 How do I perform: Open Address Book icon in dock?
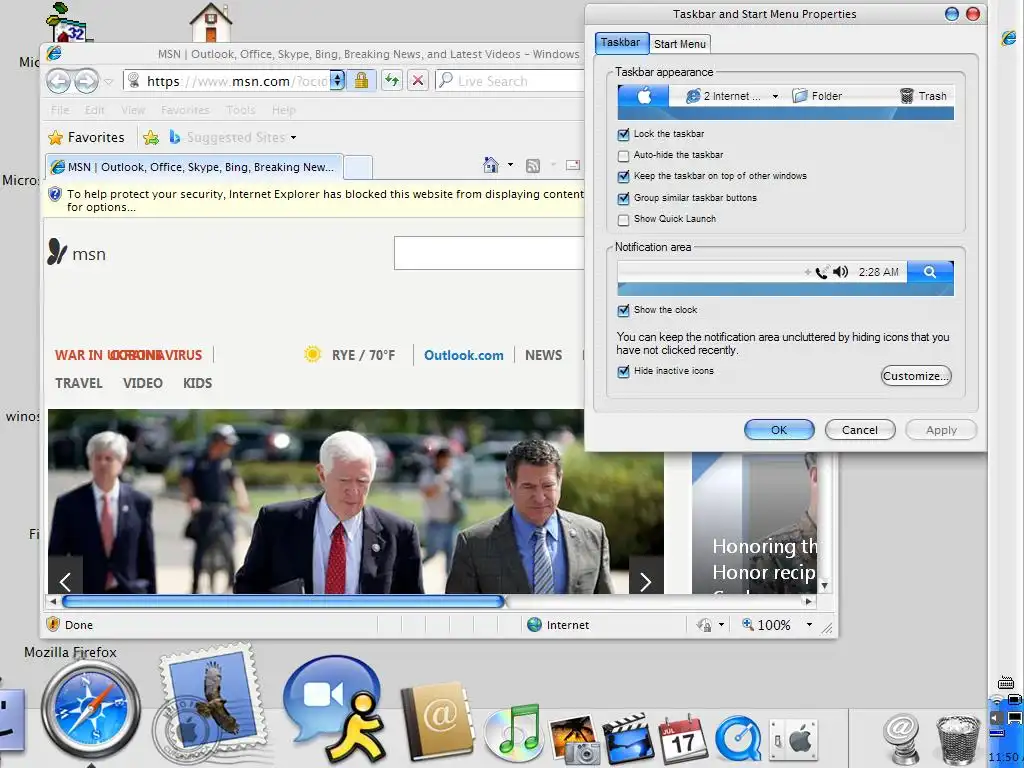(437, 722)
